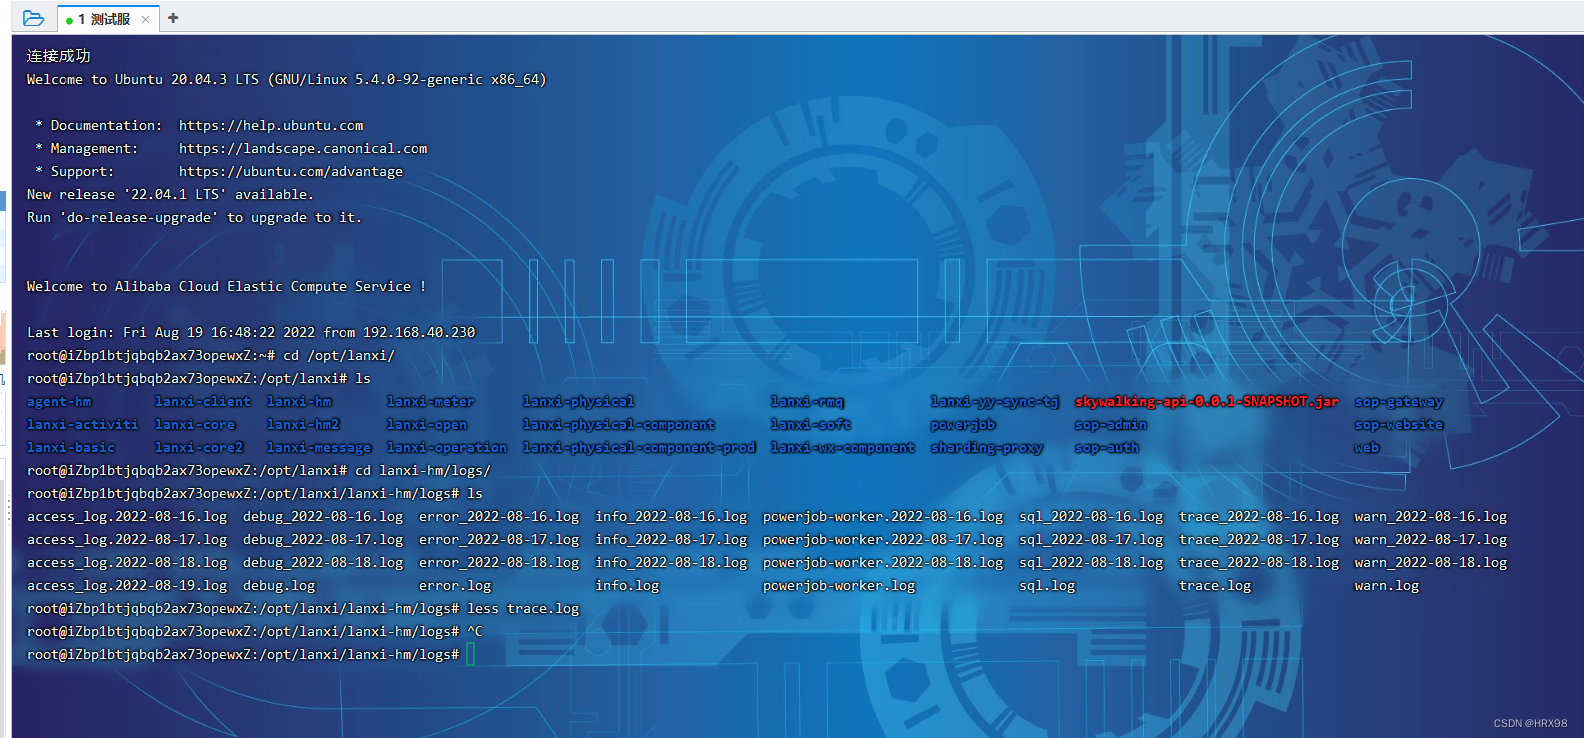Click the lanxi-client directory name
Viewport: 1584px width, 738px height.
tap(203, 401)
